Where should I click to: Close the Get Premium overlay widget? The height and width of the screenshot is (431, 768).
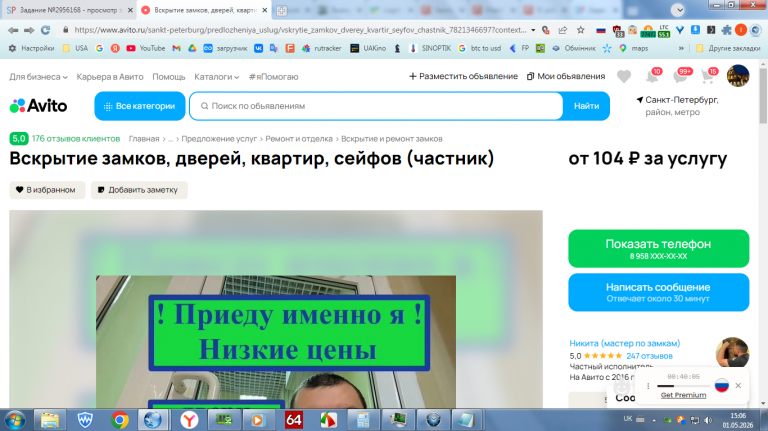(738, 385)
